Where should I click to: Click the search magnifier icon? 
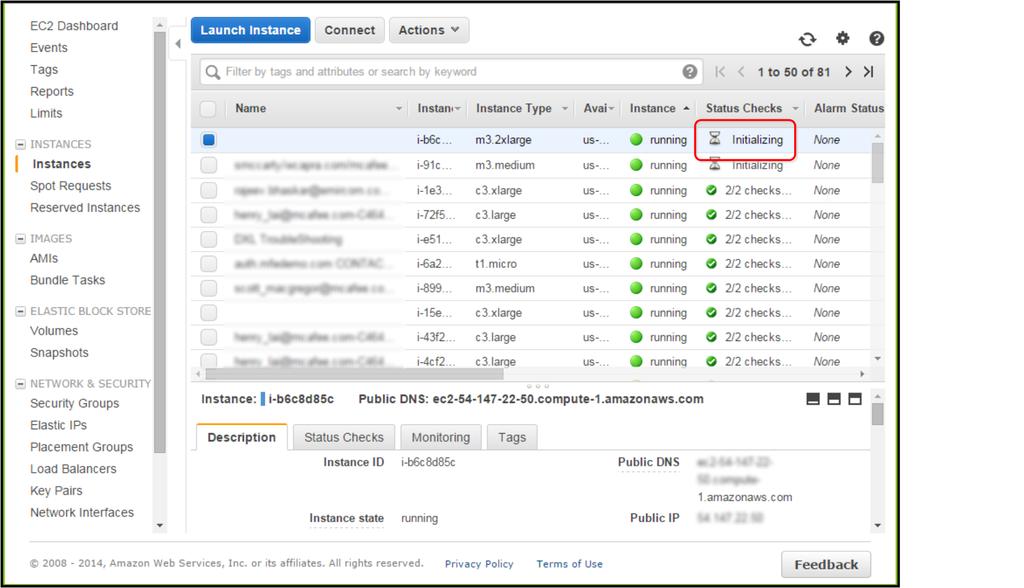(212, 72)
